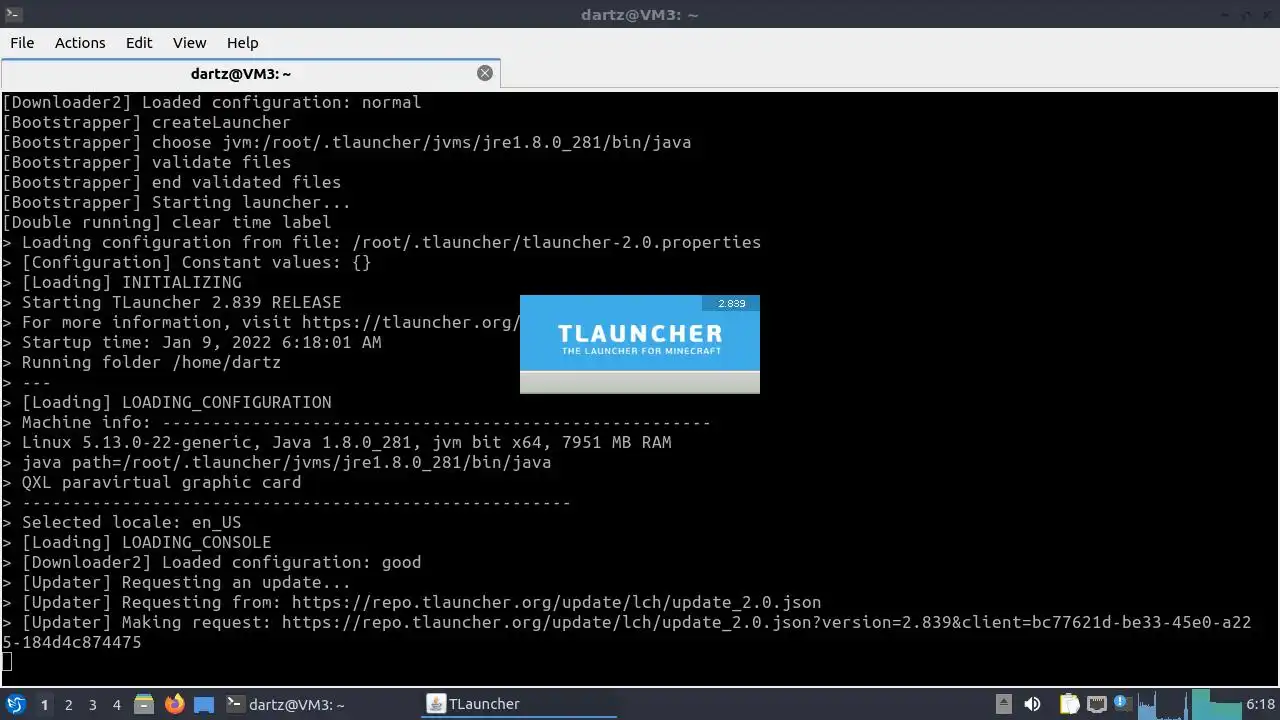This screenshot has width=1280, height=720.
Task: Close the dartz@VM3 terminal tab
Action: [485, 73]
